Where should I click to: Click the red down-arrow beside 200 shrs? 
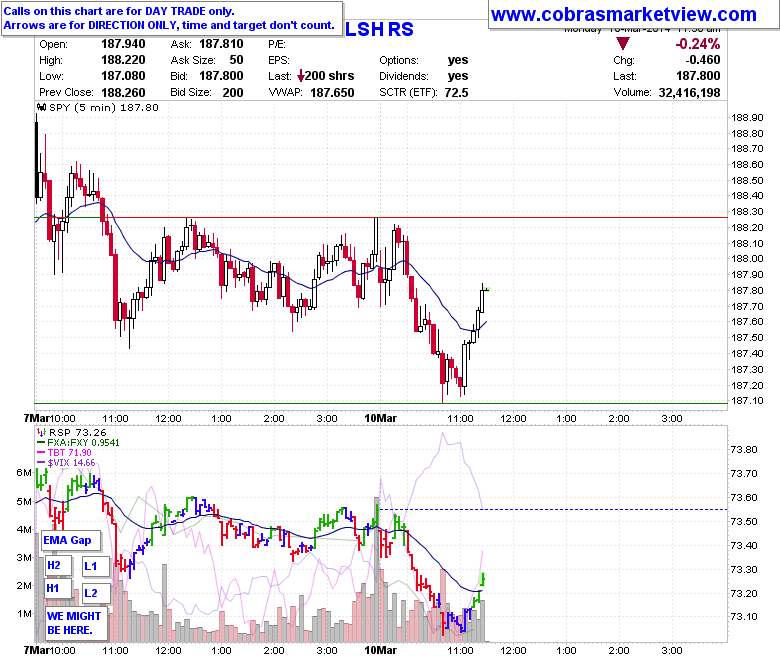pyautogui.click(x=300, y=76)
